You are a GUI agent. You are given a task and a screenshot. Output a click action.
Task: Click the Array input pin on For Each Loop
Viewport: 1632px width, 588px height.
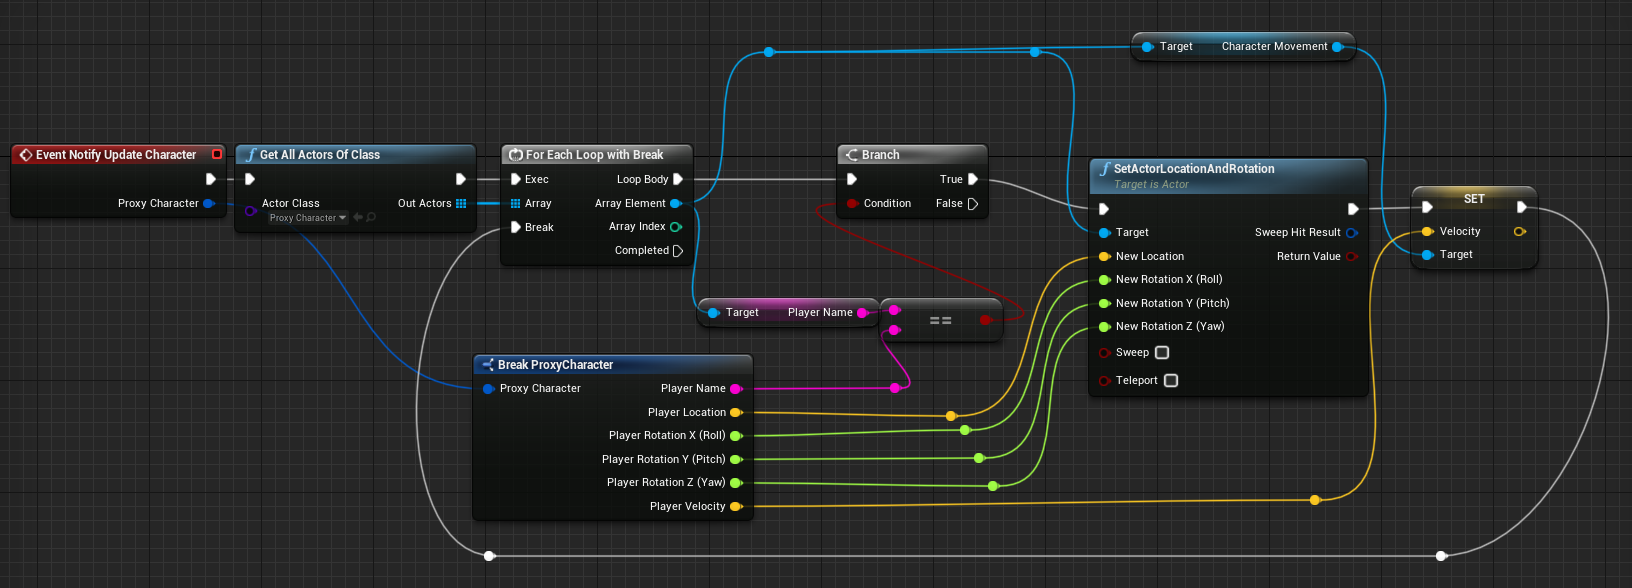[x=515, y=203]
